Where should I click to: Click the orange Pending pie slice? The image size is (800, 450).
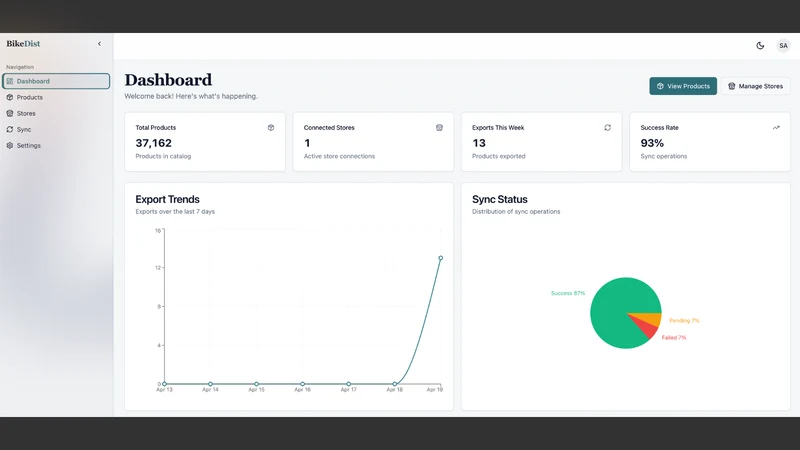tap(652, 319)
